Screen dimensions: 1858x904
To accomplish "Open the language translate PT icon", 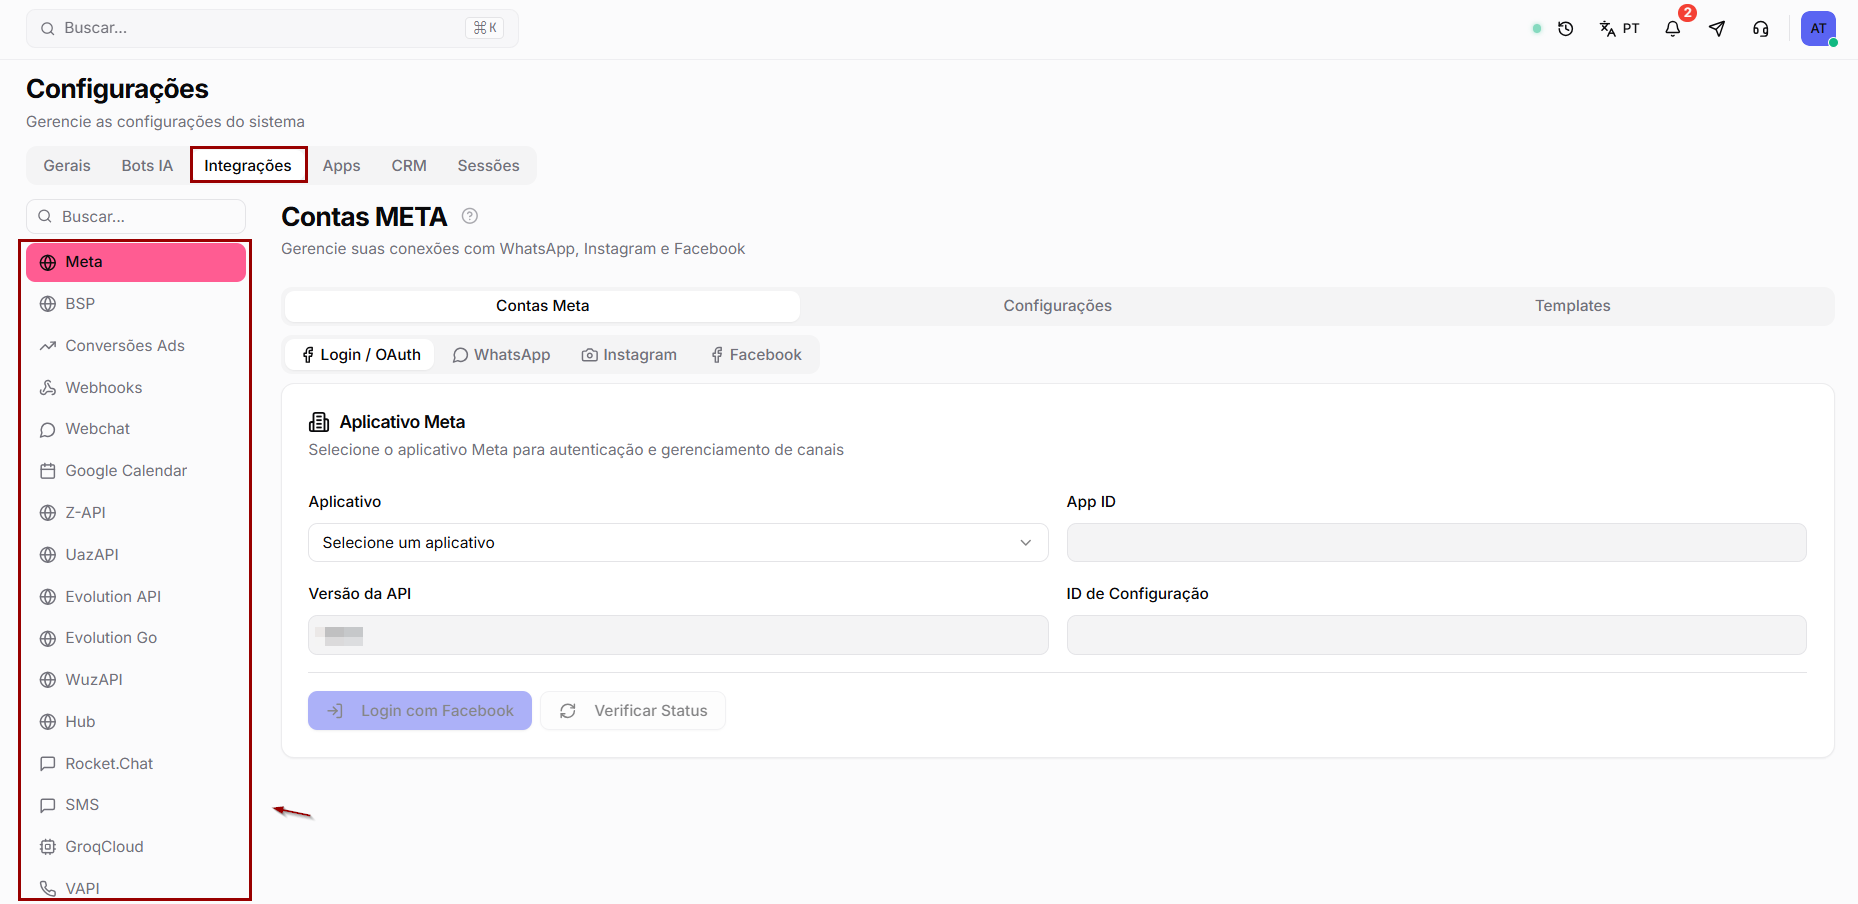I will tap(1619, 29).
